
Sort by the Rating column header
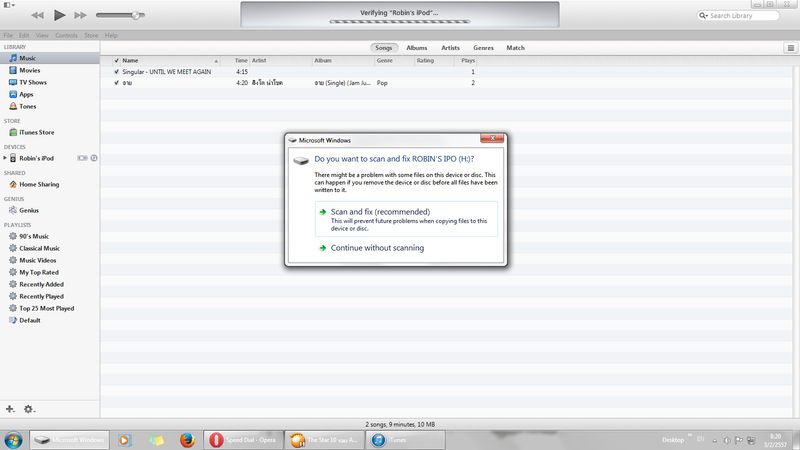point(434,60)
